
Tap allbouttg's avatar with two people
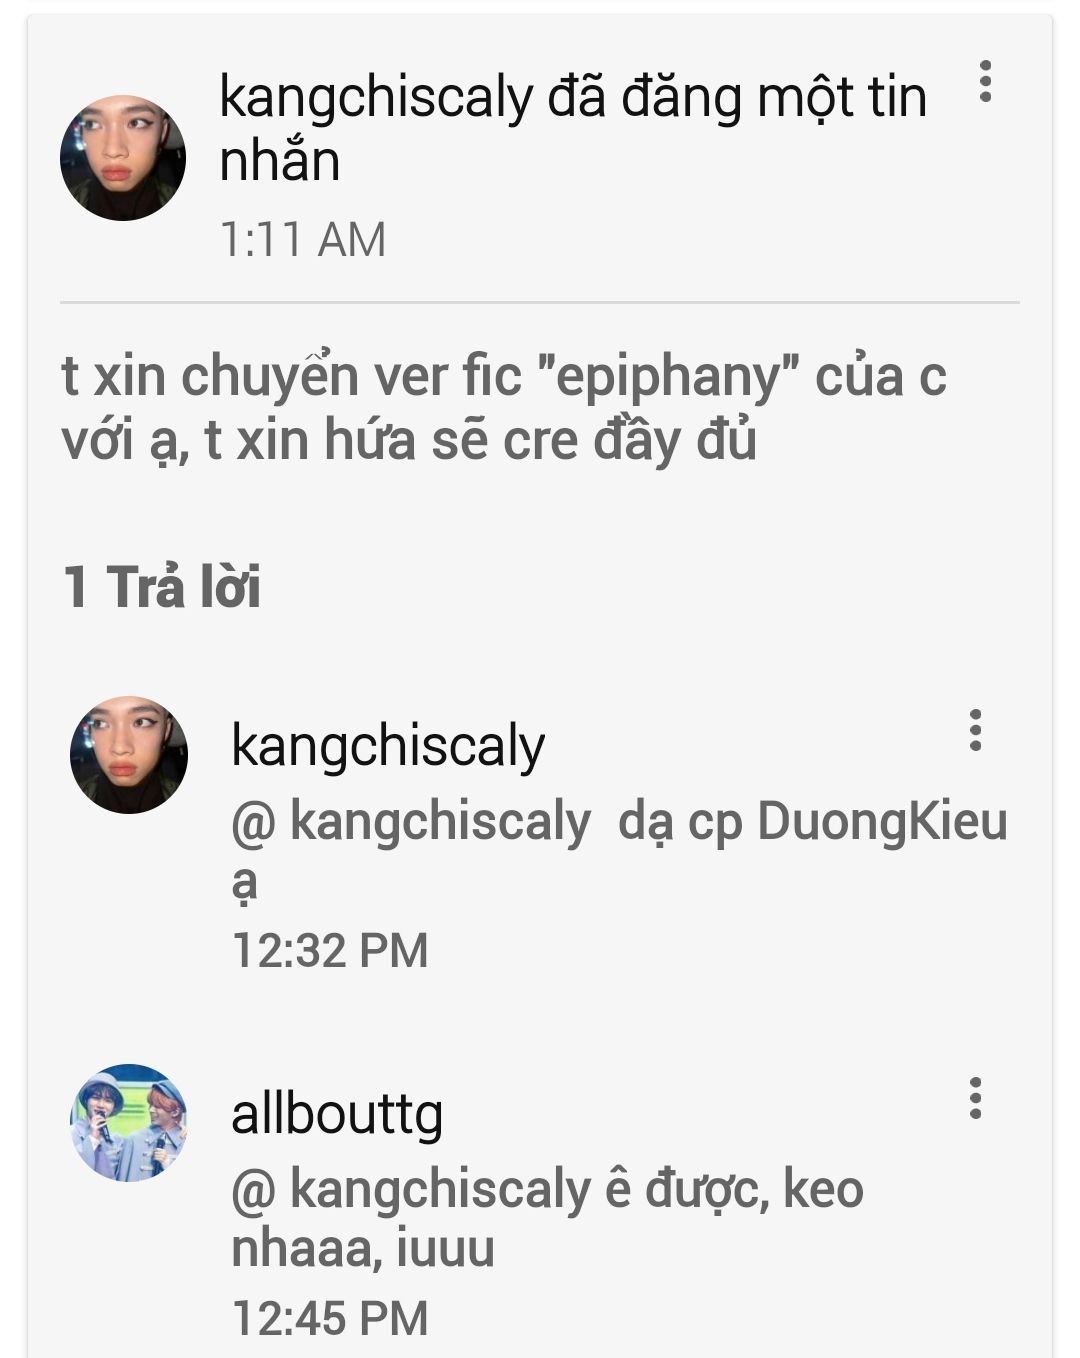(x=128, y=1122)
